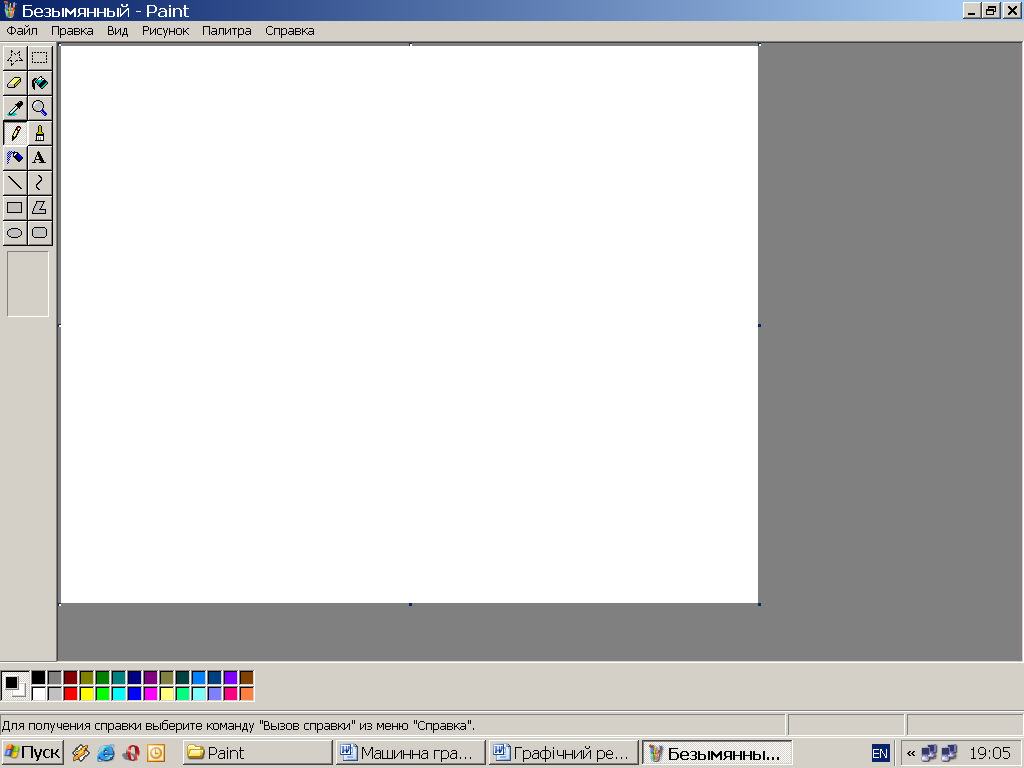Pick the black palette swatch

click(39, 677)
